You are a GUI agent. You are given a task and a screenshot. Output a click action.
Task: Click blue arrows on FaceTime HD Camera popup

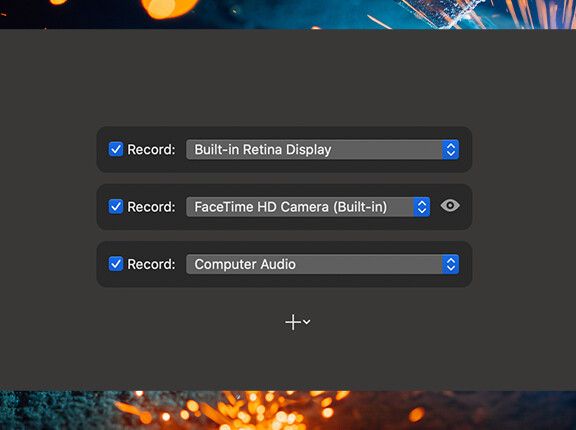click(x=422, y=207)
